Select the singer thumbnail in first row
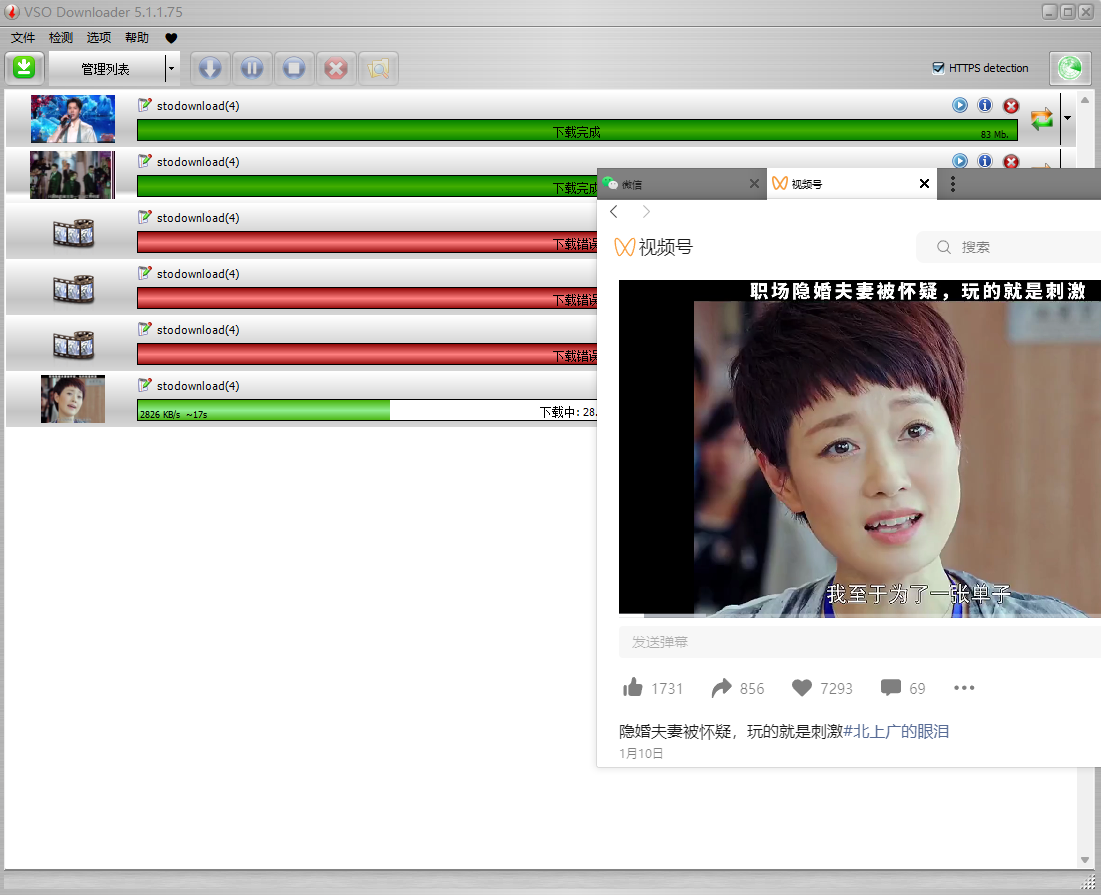 click(x=73, y=119)
